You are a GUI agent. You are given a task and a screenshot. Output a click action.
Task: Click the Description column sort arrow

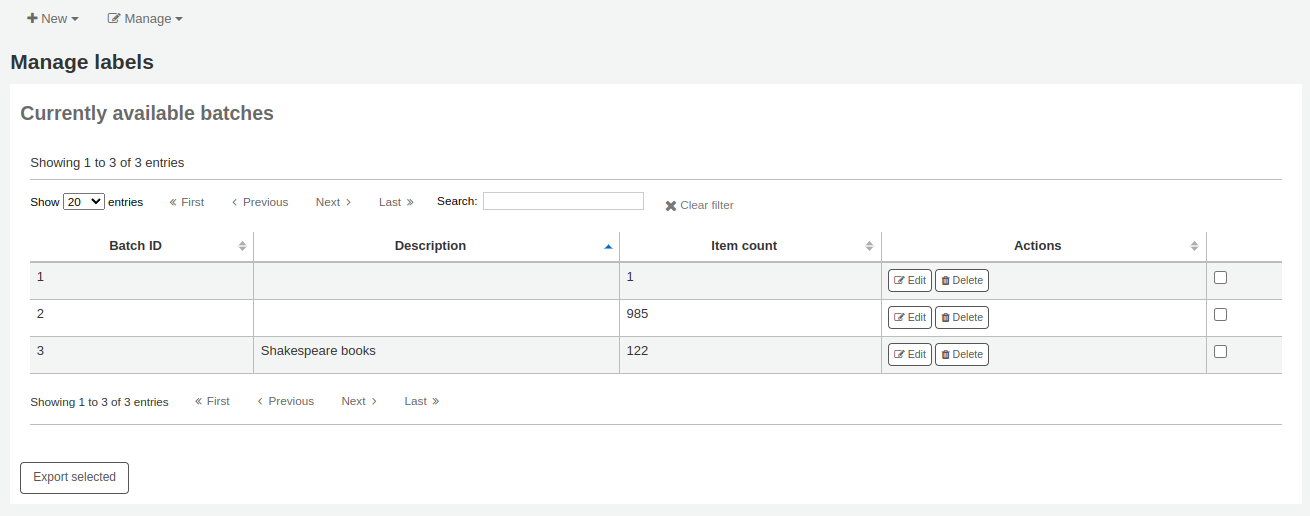coord(608,246)
